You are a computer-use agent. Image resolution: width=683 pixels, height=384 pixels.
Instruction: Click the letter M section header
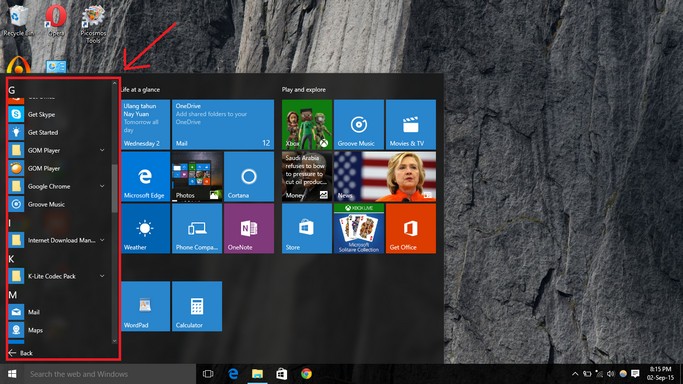coord(13,295)
